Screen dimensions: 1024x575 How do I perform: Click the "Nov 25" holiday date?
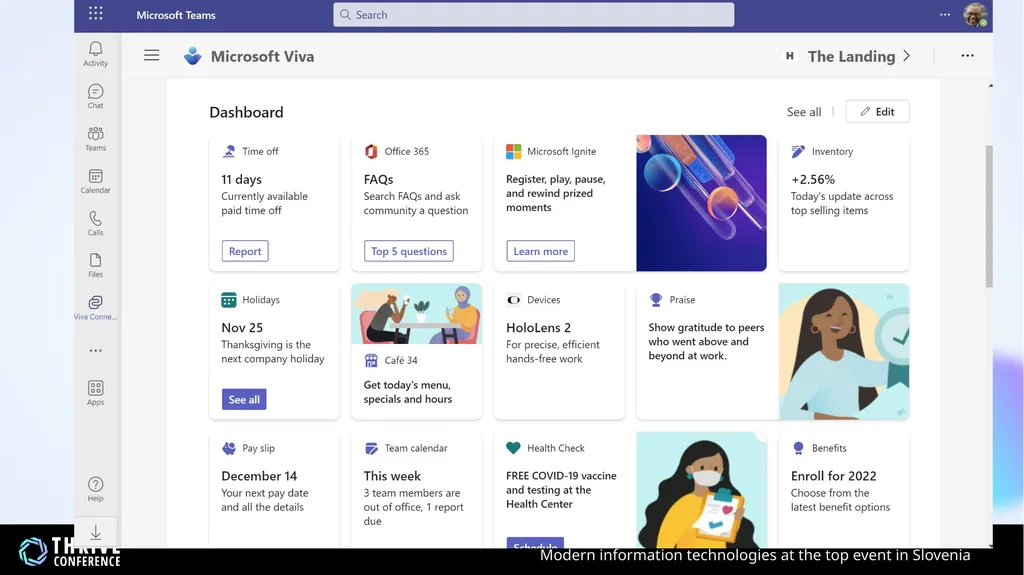[242, 327]
